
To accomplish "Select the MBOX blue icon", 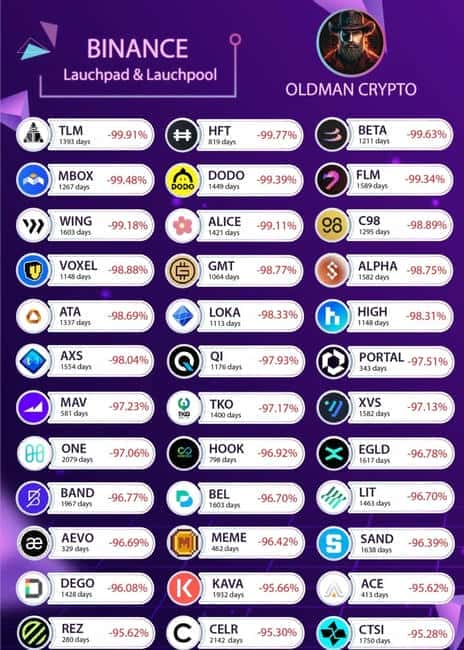I will pyautogui.click(x=33, y=180).
